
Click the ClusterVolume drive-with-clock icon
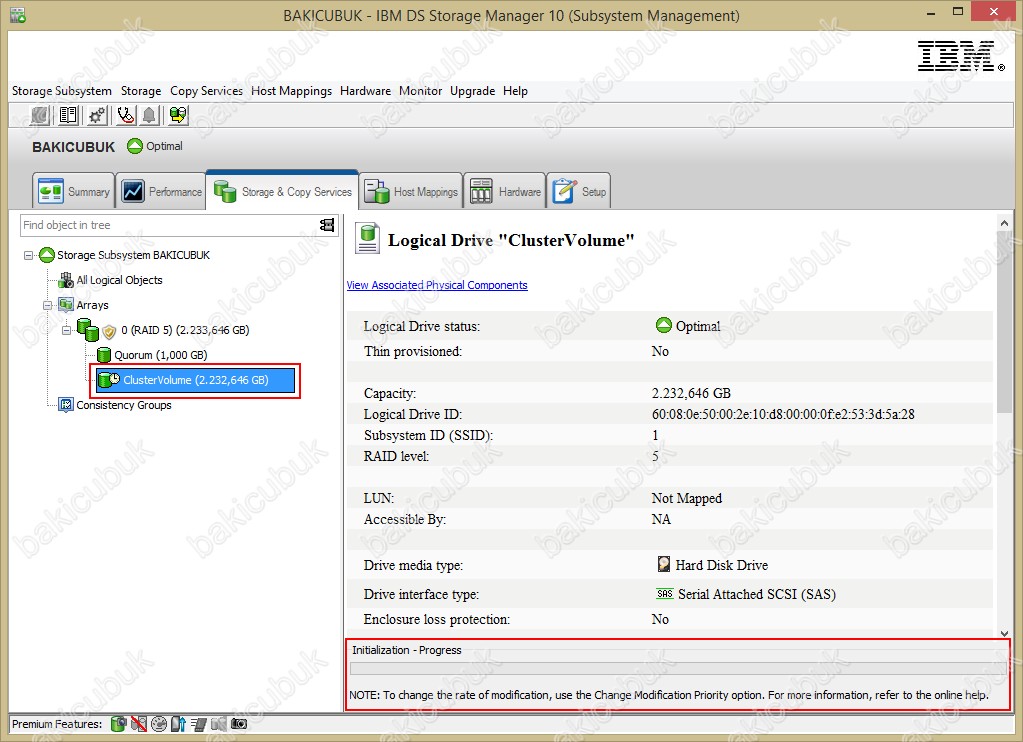click(108, 380)
